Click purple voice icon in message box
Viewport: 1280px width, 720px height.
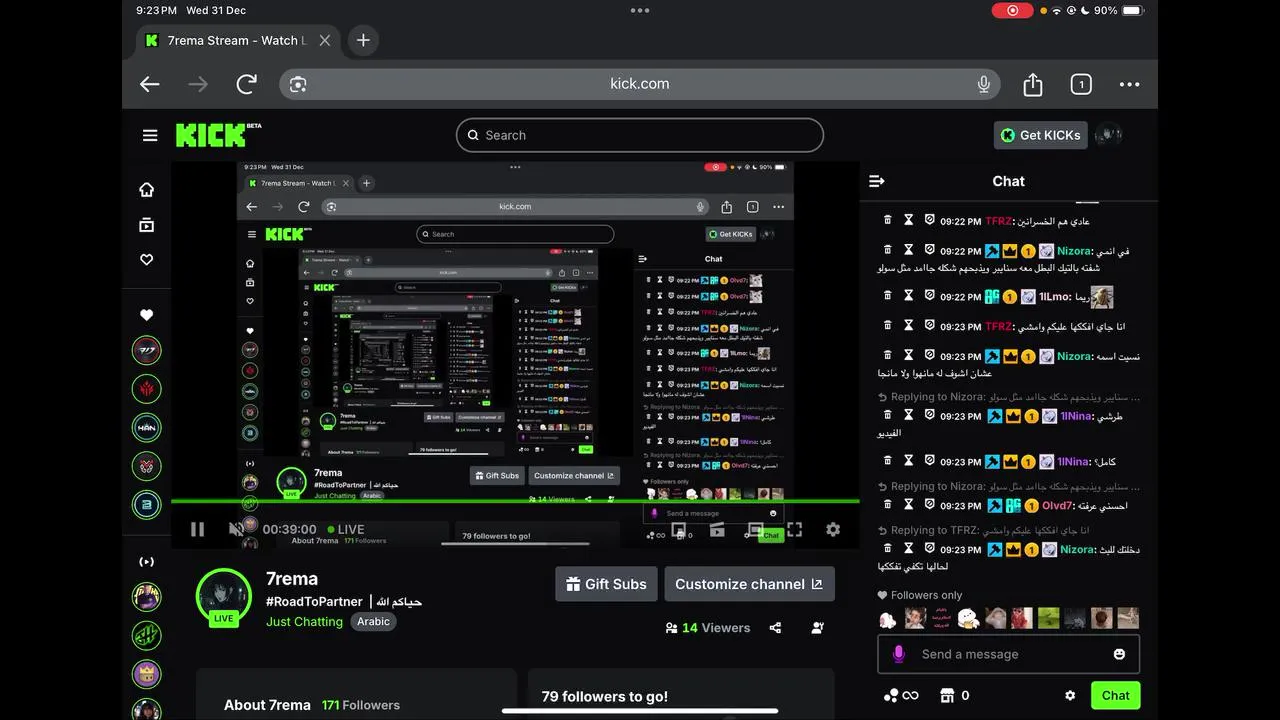[x=898, y=654]
